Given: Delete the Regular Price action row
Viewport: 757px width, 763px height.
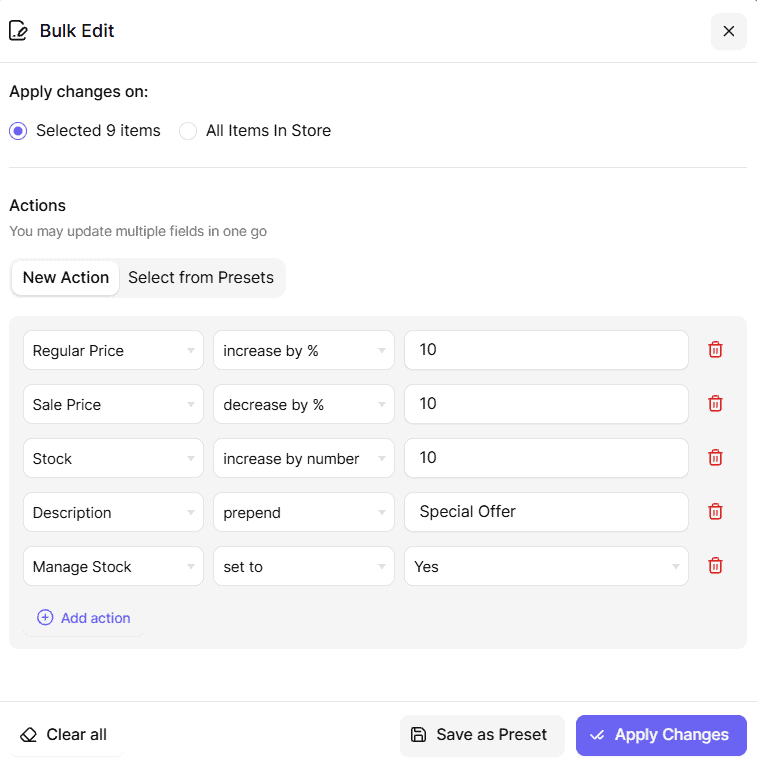Looking at the screenshot, I should tap(715, 350).
